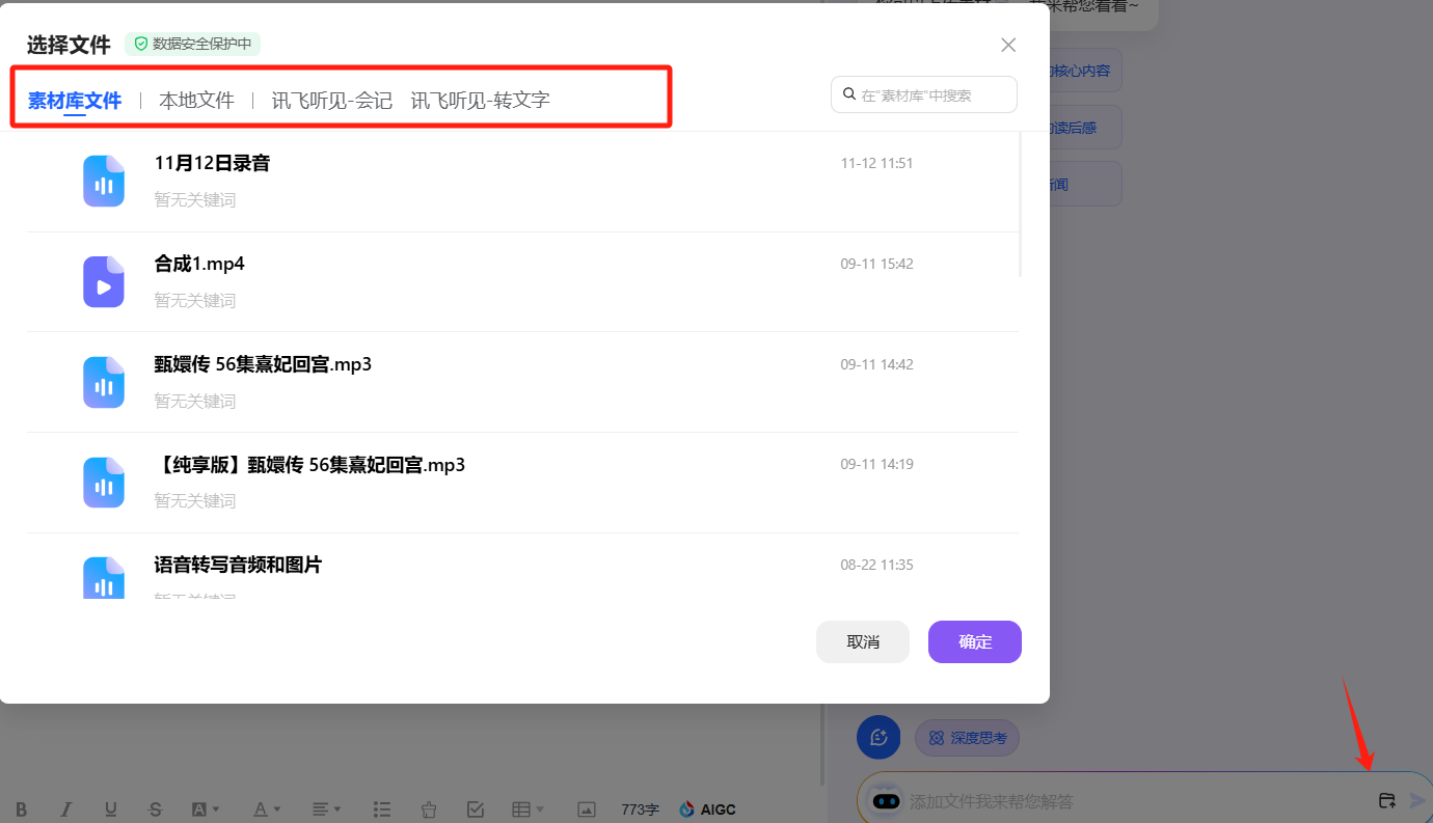Toggle Strikethrough in the editor toolbar
The image size is (1433, 823).
[x=155, y=809]
